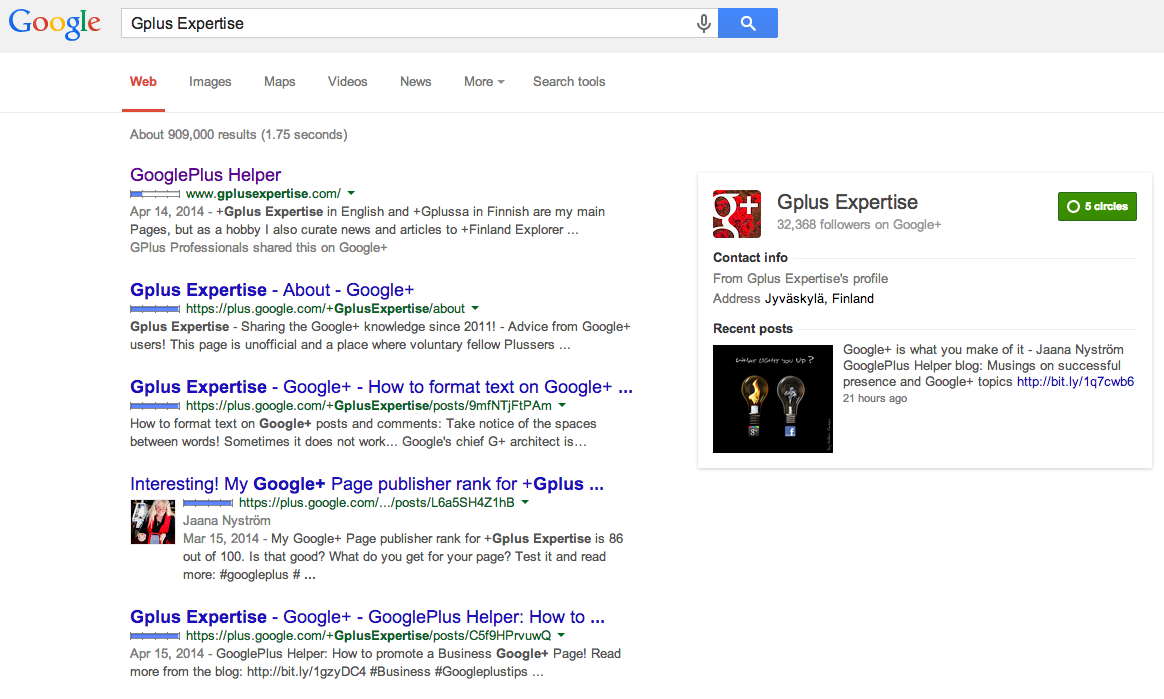Expand dropdown beside posts/L6a5SH4Z1hB URL
The image size is (1164, 699).
point(525,503)
